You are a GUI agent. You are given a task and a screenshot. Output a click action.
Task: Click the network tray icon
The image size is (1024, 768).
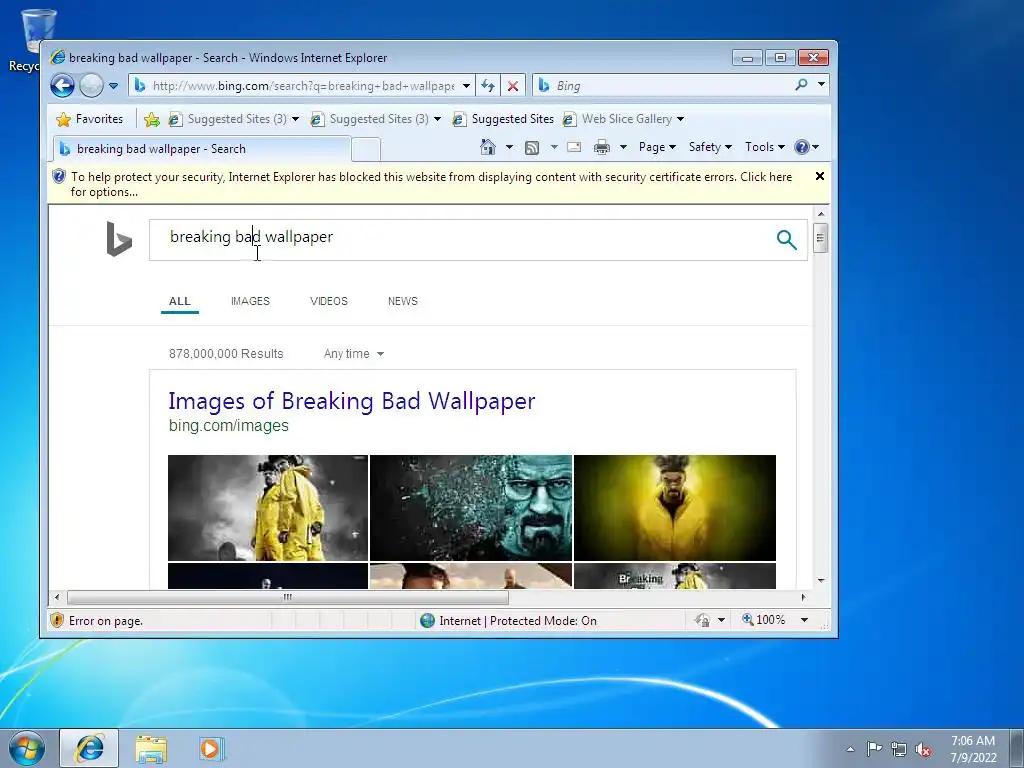point(899,749)
